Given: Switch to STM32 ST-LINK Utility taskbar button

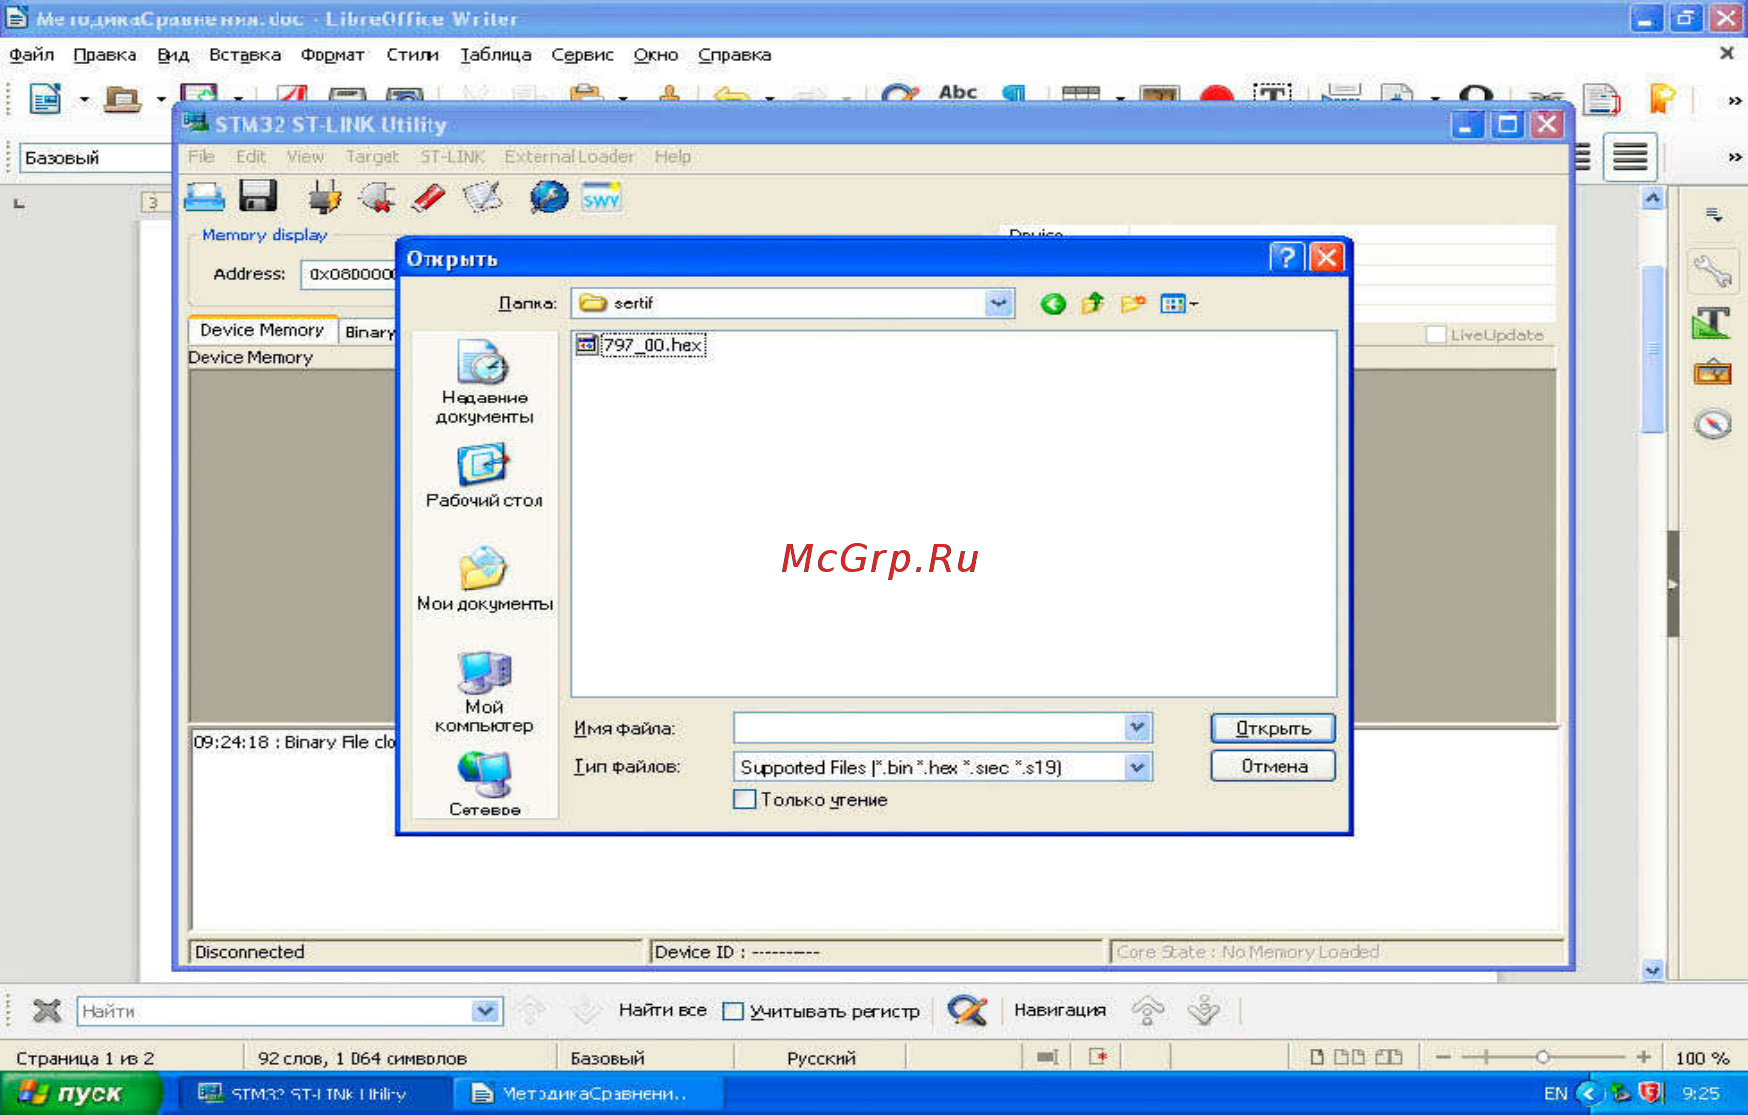Looking at the screenshot, I should (x=316, y=1094).
